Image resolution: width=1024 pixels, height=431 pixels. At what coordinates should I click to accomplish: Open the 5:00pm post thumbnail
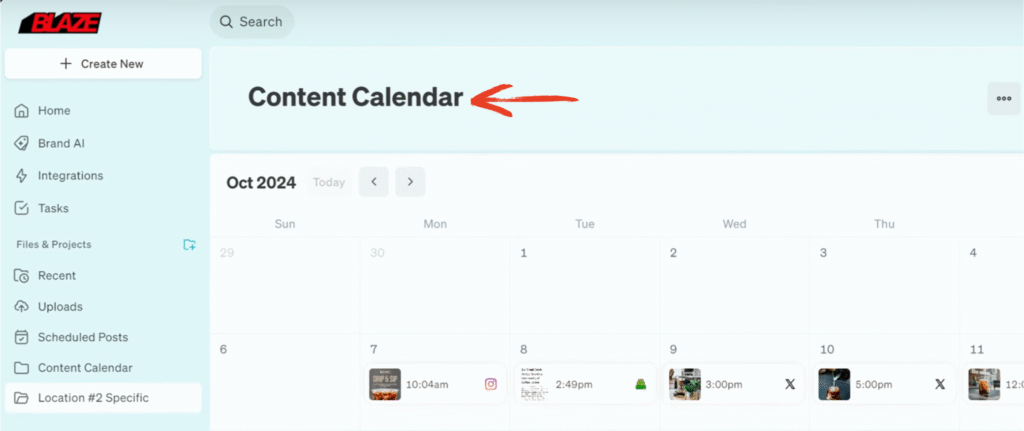(835, 385)
